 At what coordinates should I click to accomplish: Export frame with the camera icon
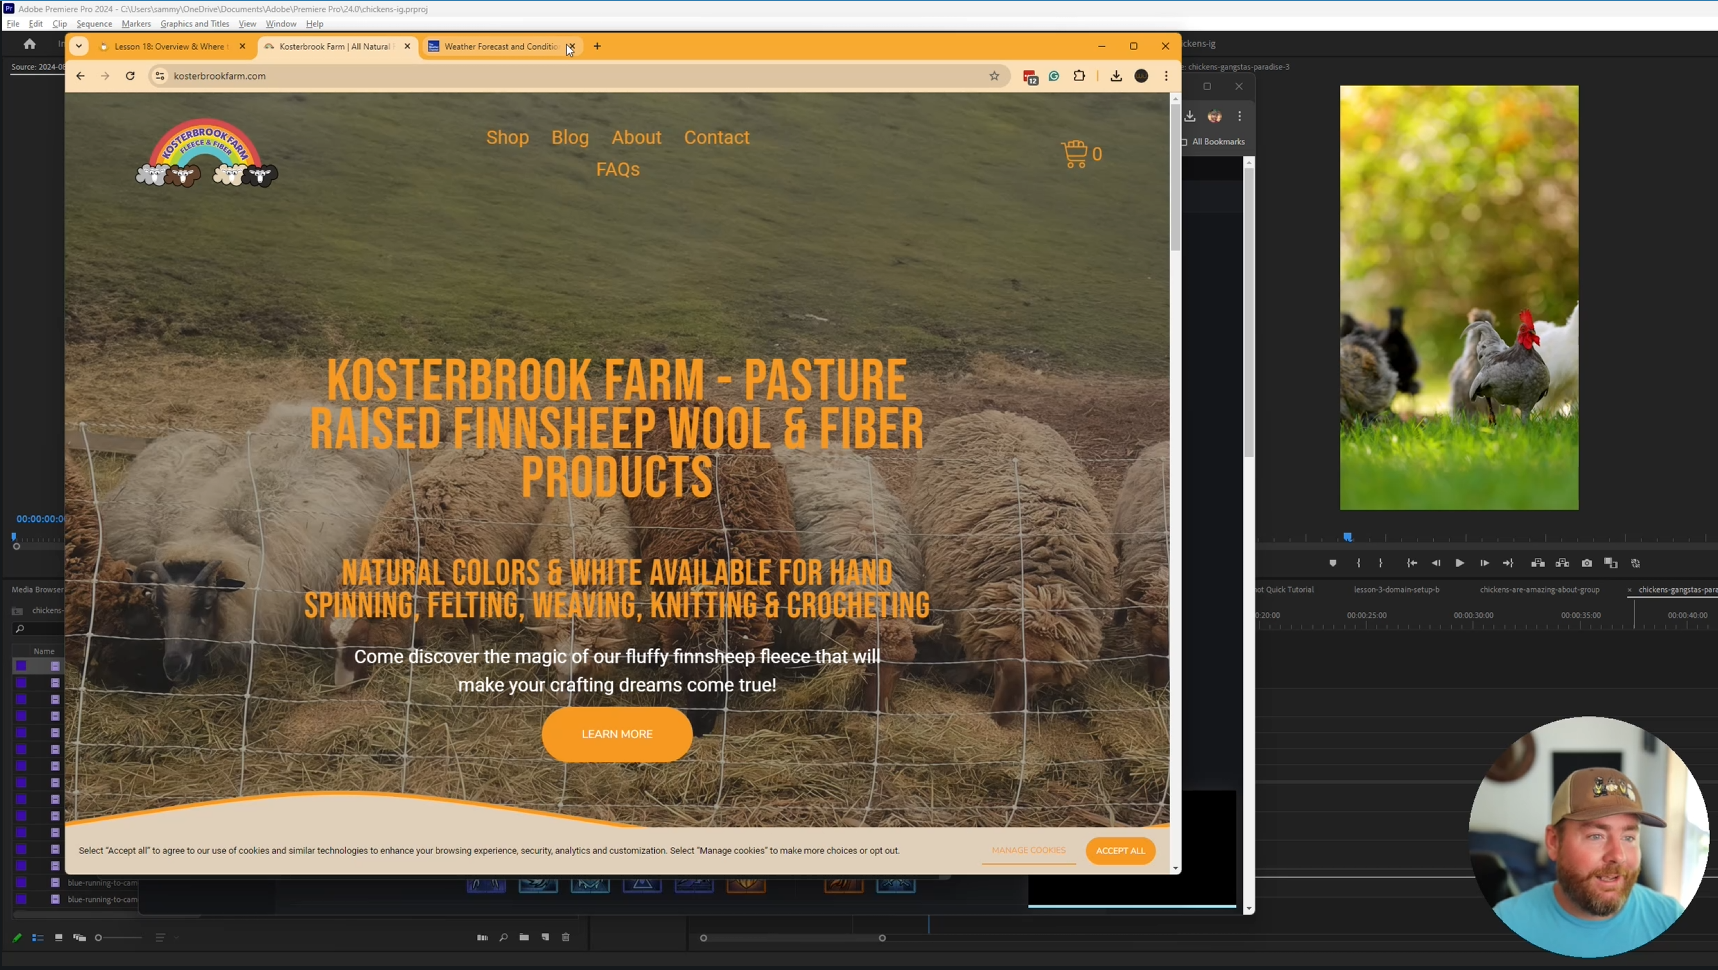tap(1587, 563)
